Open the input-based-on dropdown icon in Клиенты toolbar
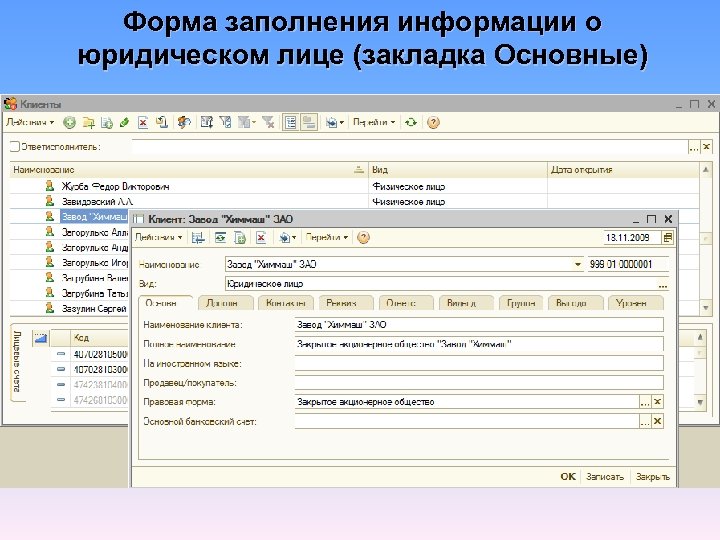 tap(335, 123)
